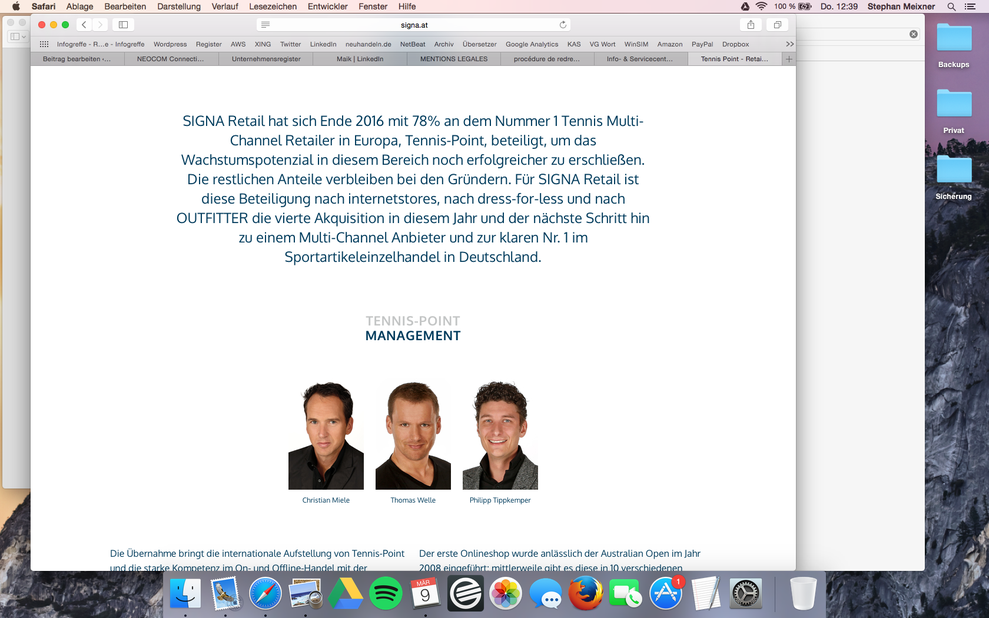
Task: Open the Share menu in Safari toolbar
Action: (x=751, y=25)
